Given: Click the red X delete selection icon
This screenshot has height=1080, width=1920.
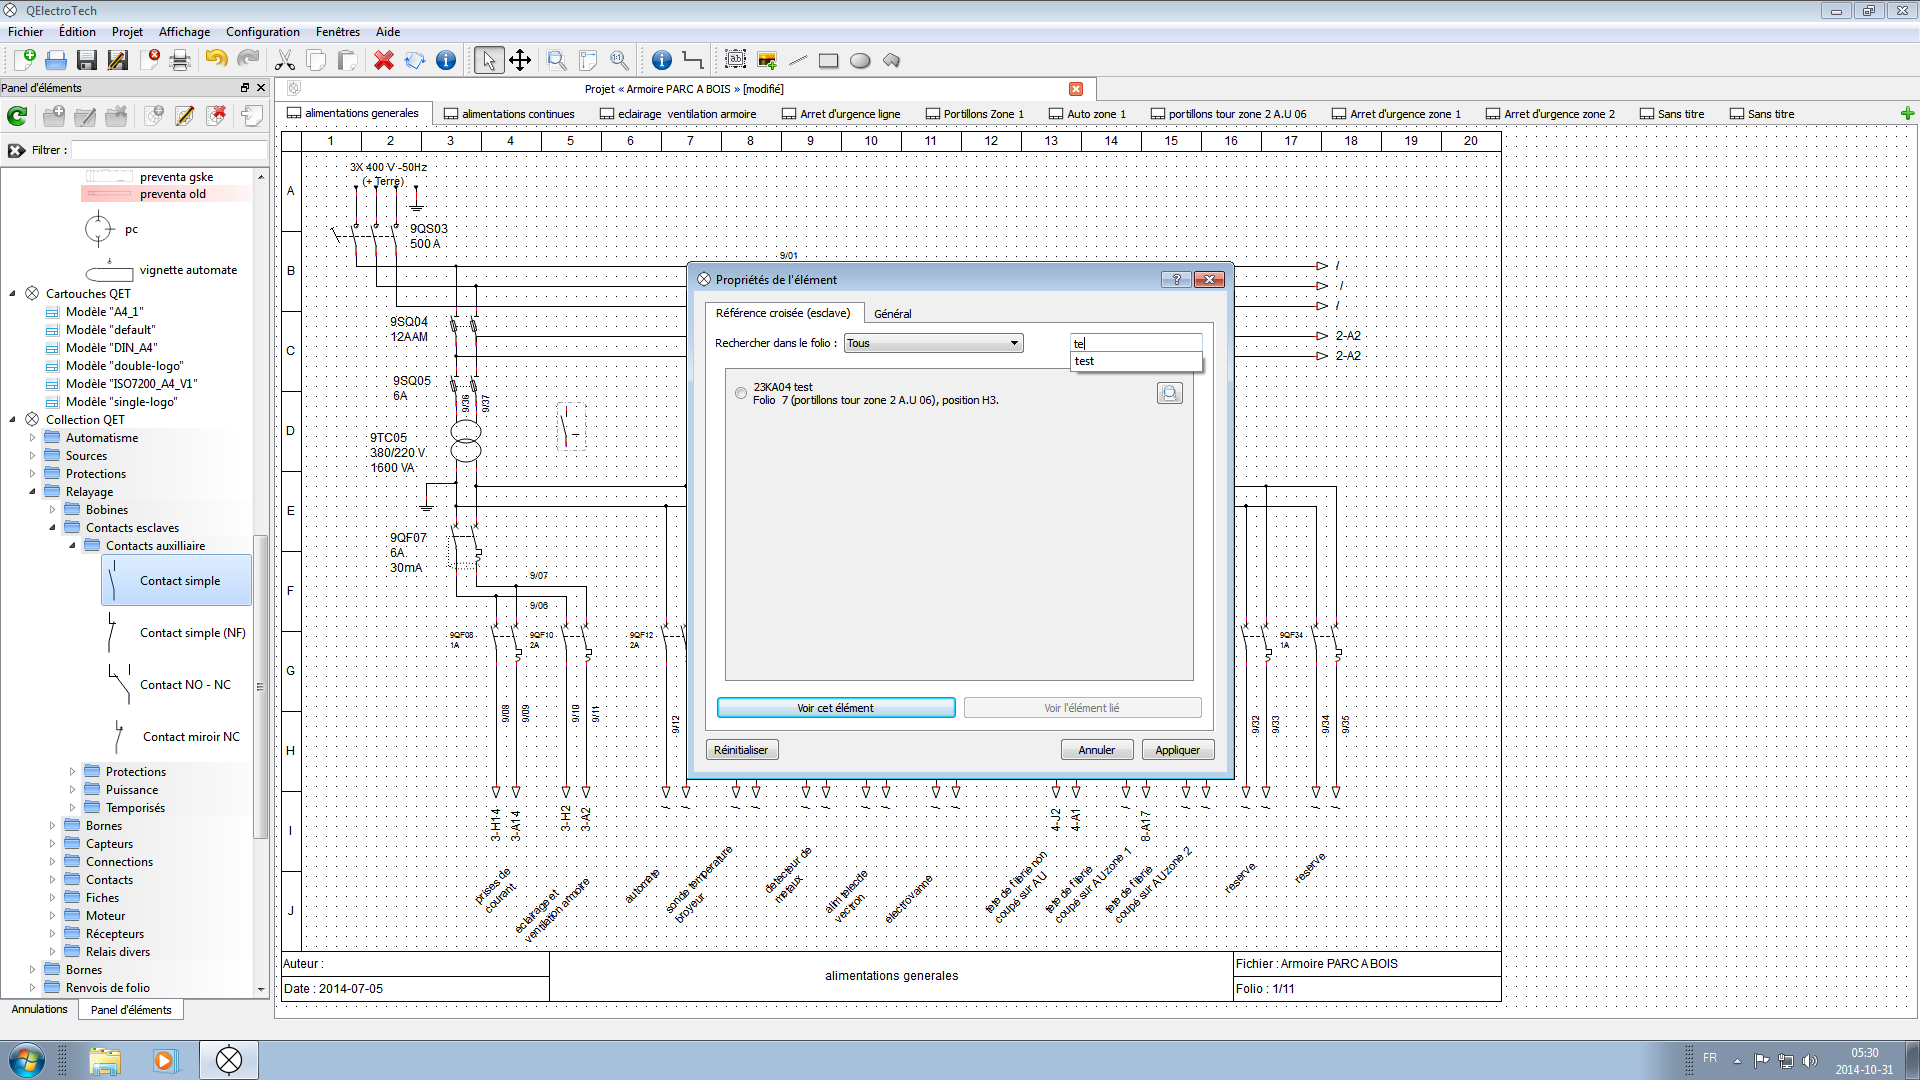Looking at the screenshot, I should tap(383, 60).
